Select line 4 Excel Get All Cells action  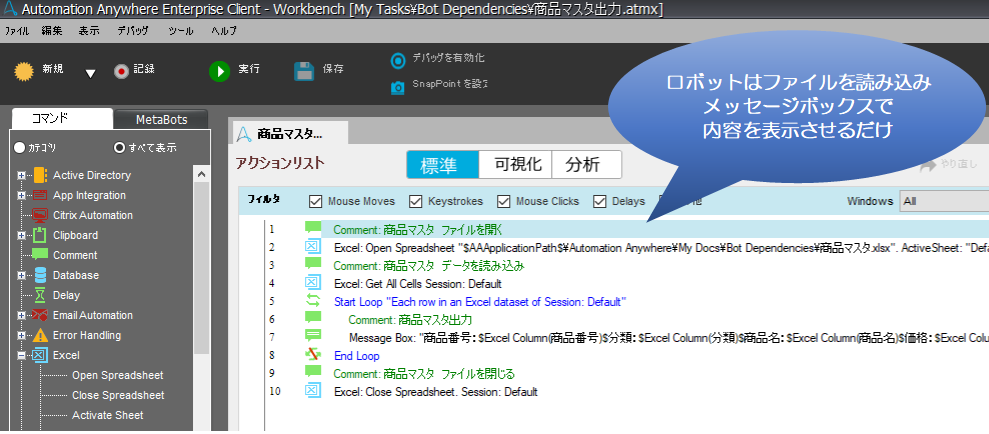click(x=418, y=284)
